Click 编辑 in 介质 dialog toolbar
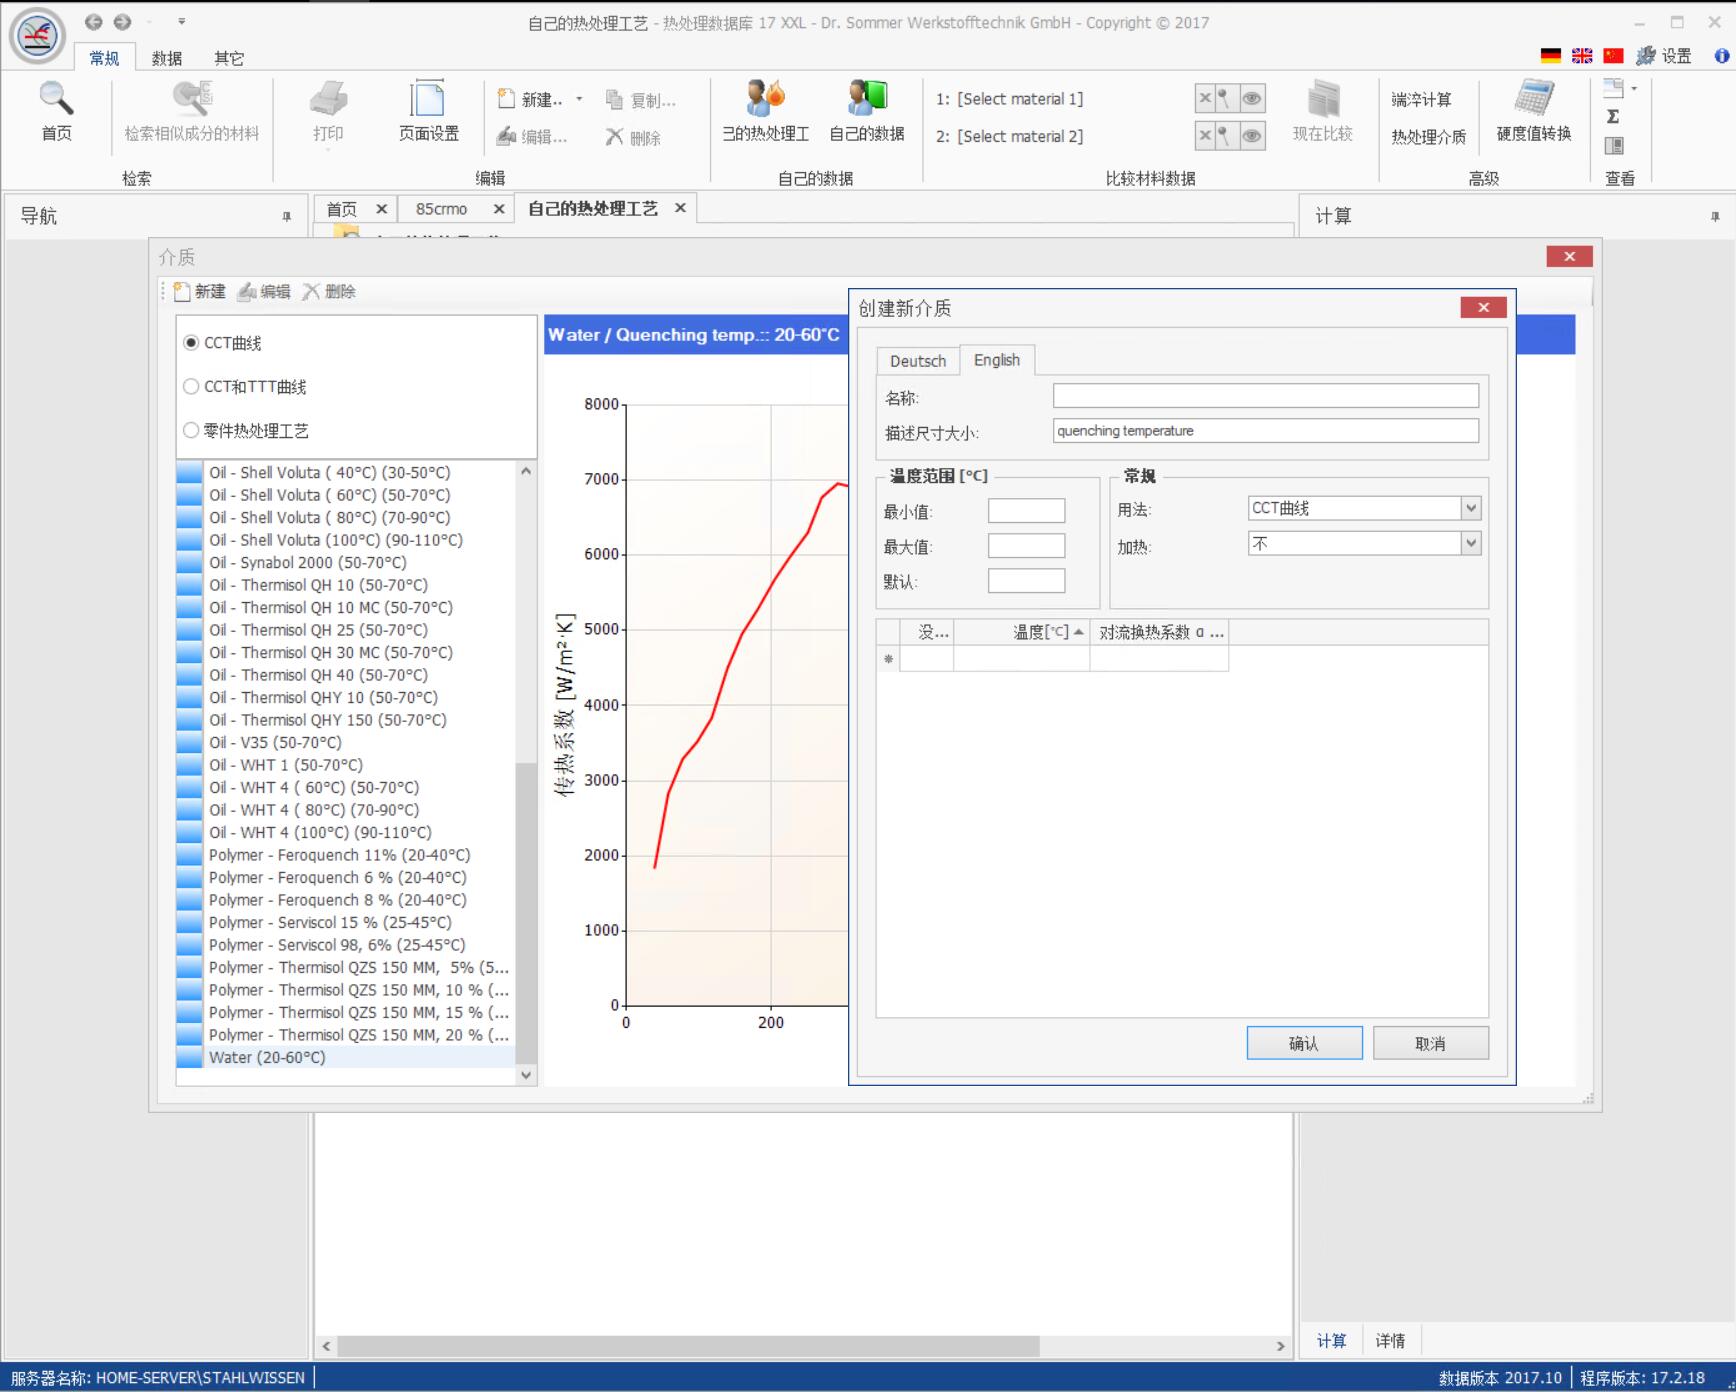The width and height of the screenshot is (1736, 1392). 264,291
